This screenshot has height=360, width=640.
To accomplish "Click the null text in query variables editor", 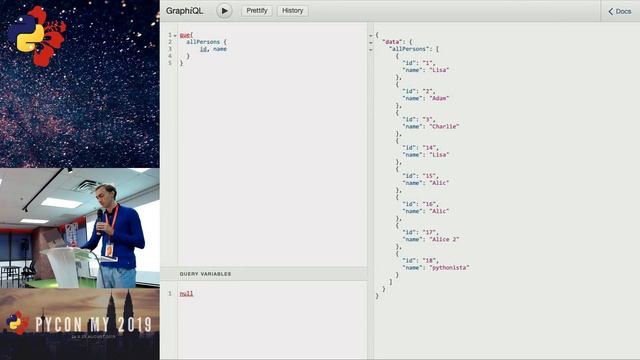I will pos(186,293).
